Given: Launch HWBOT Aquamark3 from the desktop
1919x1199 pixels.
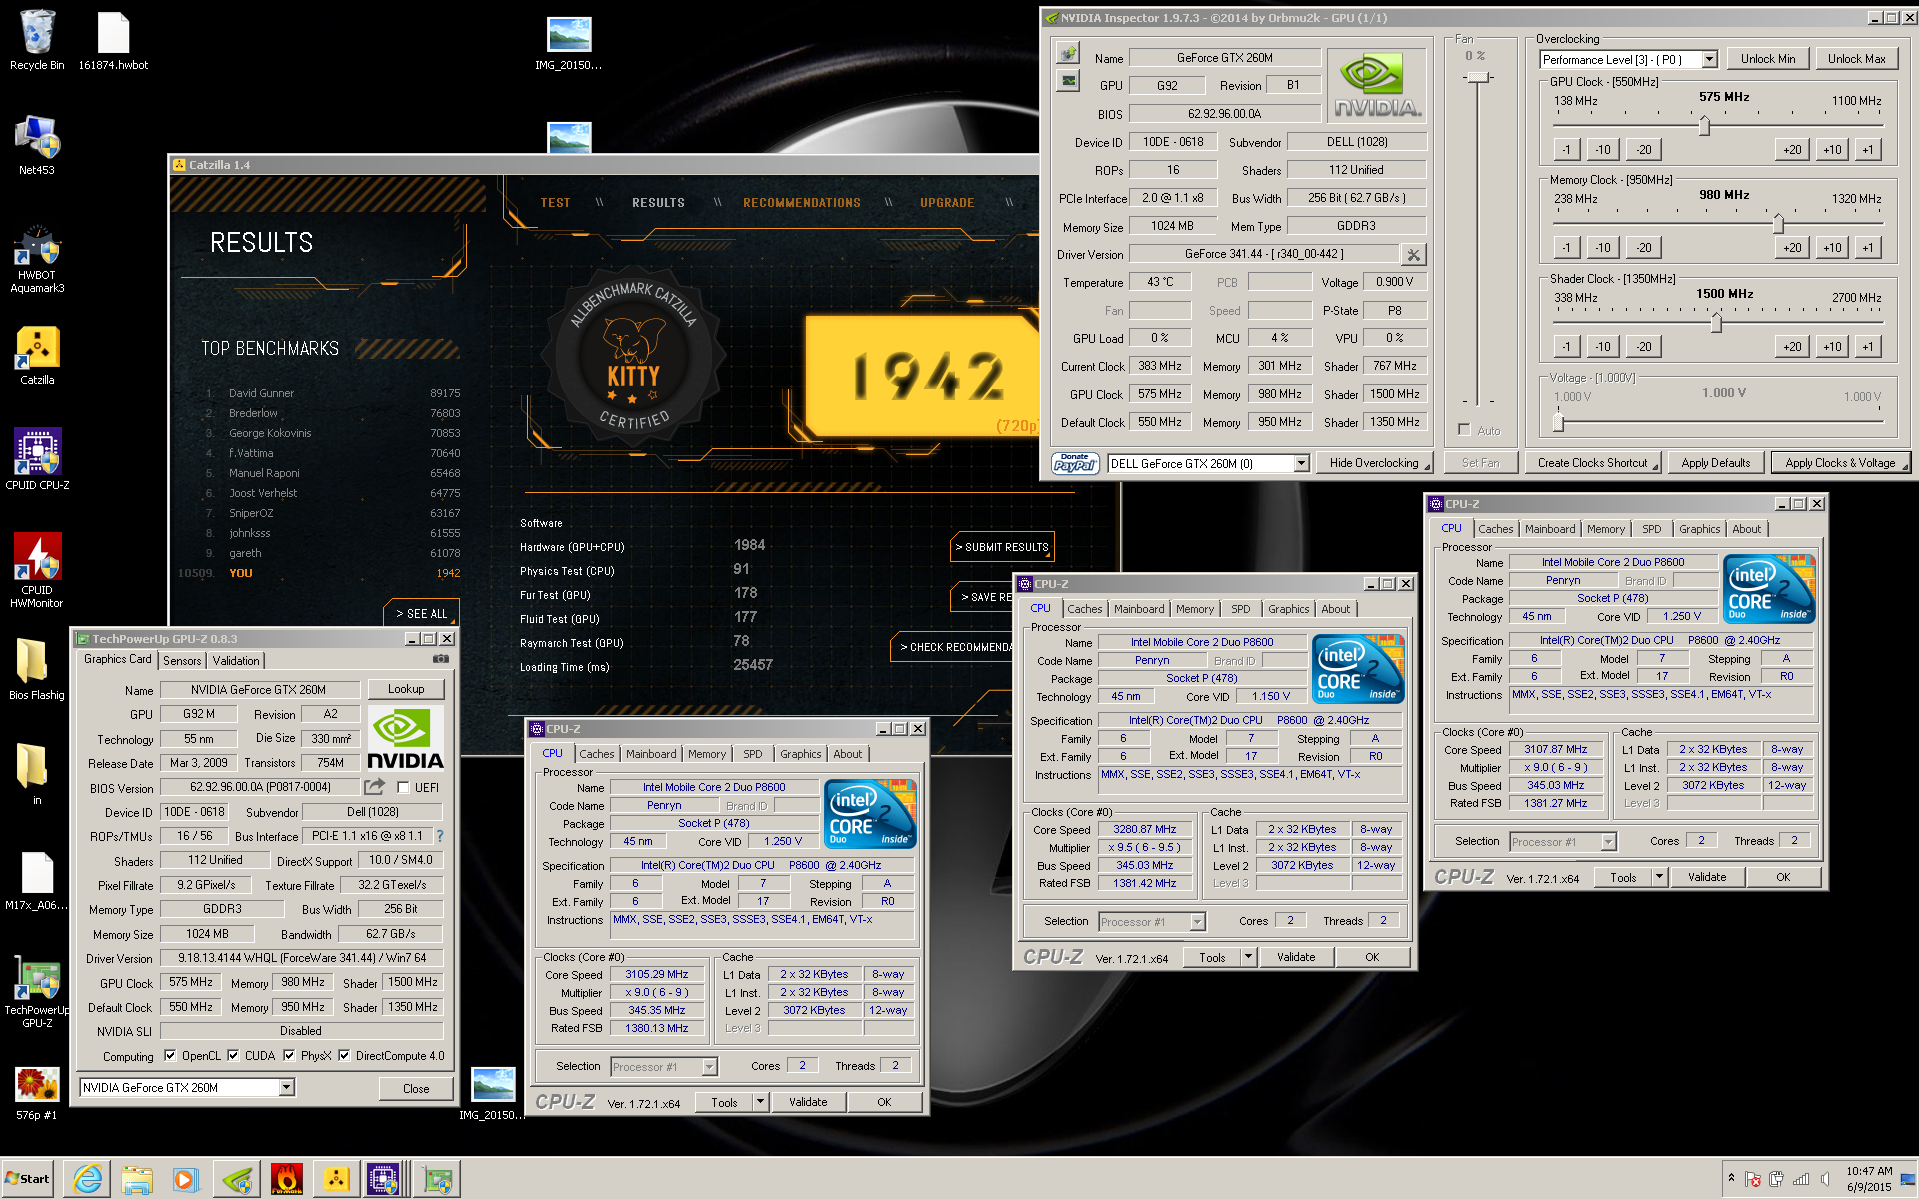Looking at the screenshot, I should coord(37,258).
